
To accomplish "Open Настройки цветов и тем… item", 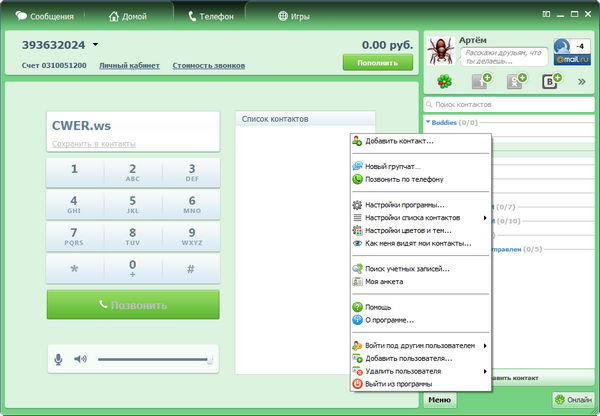I will coord(421,230).
